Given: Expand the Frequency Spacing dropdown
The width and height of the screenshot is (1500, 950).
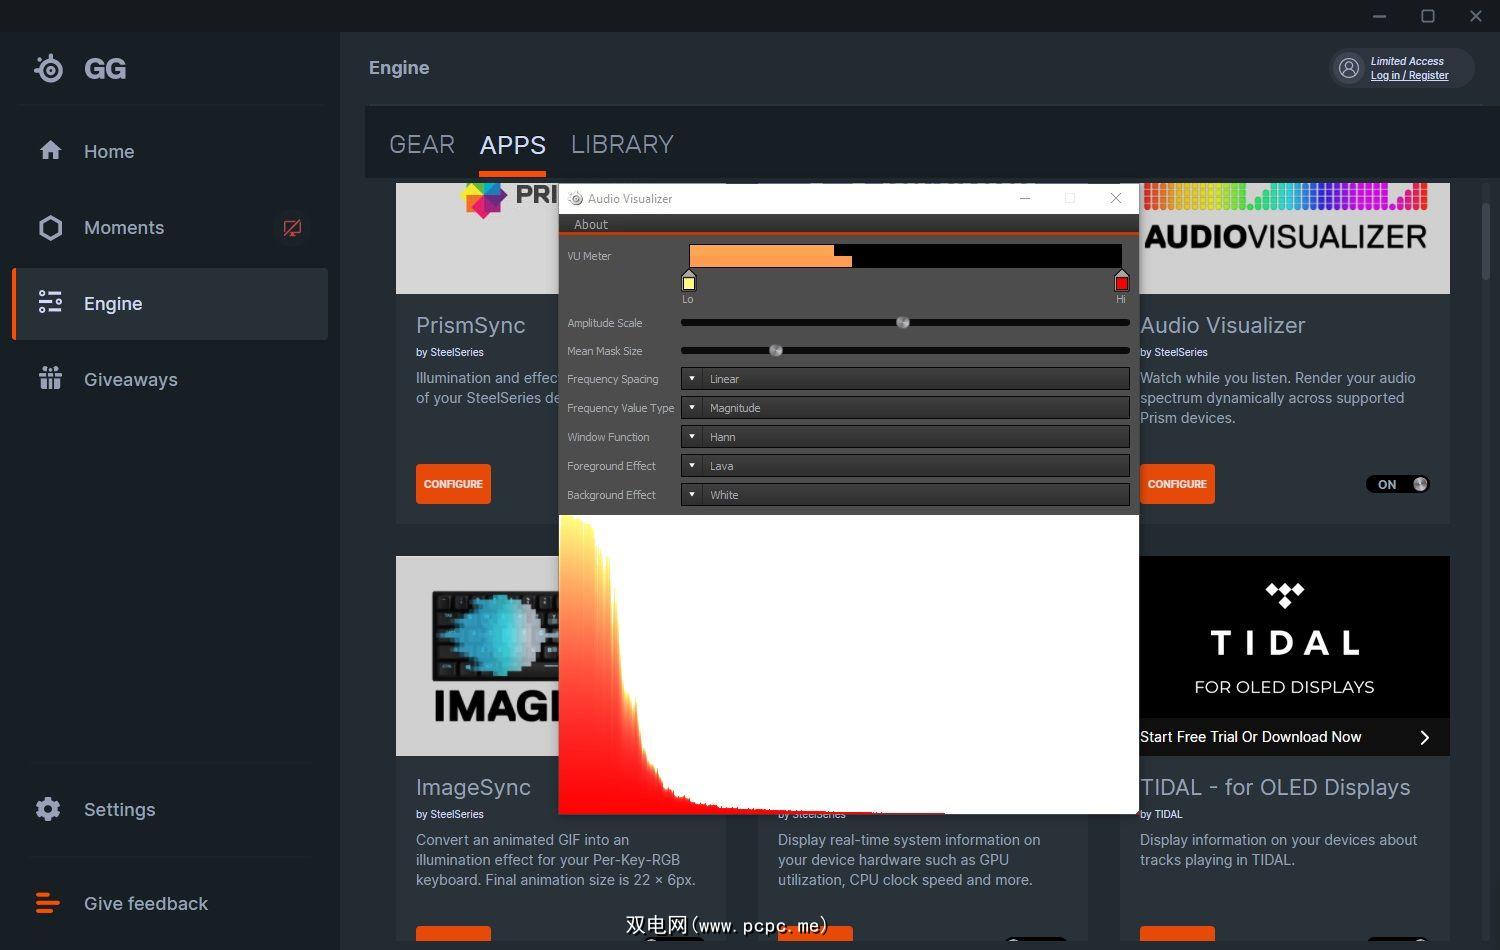Looking at the screenshot, I should pos(692,379).
